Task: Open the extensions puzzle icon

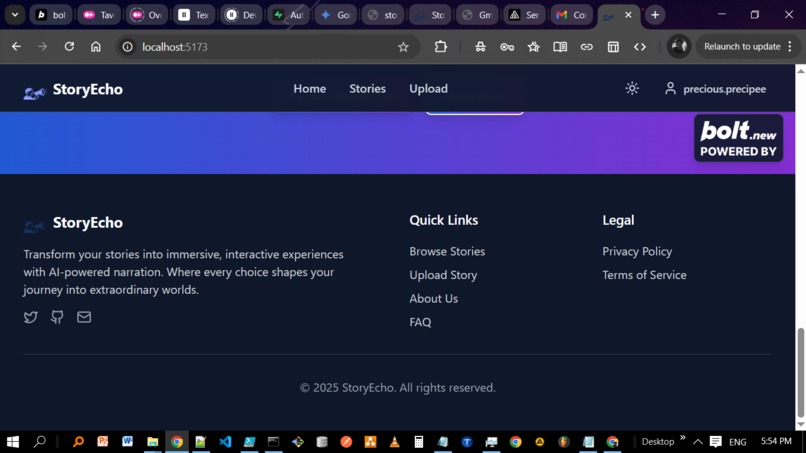Action: 441,47
